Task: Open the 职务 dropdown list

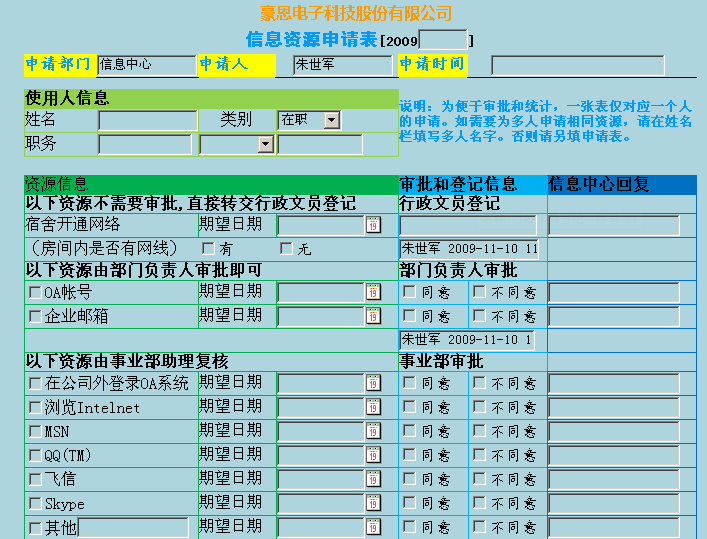Action: [265, 144]
